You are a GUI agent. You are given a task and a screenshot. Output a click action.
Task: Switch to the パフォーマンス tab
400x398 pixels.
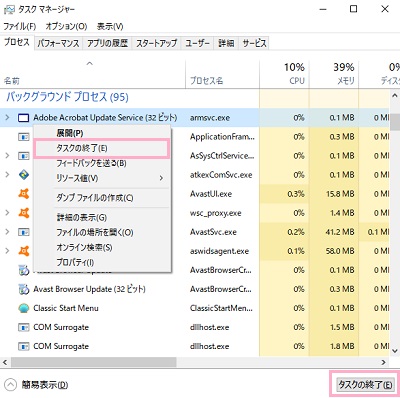pyautogui.click(x=58, y=43)
